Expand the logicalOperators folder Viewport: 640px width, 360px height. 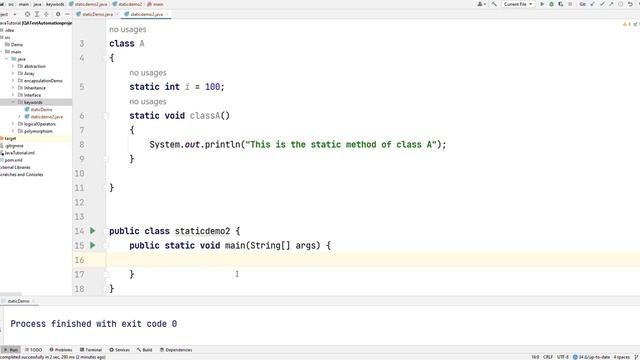click(13, 124)
